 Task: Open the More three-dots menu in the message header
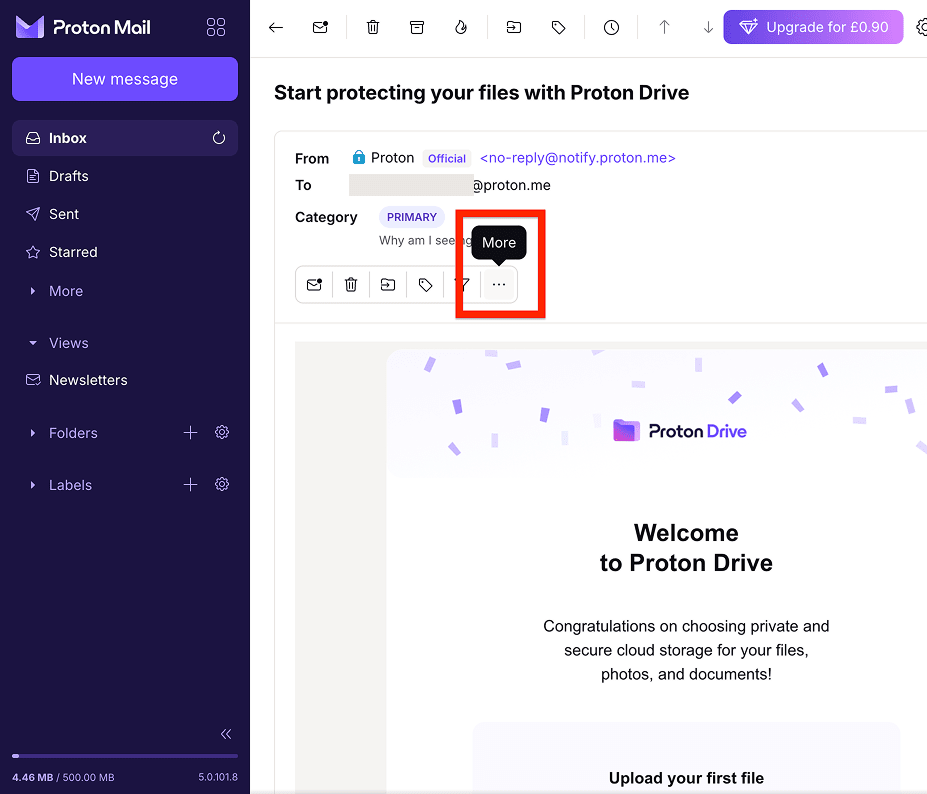(x=499, y=285)
